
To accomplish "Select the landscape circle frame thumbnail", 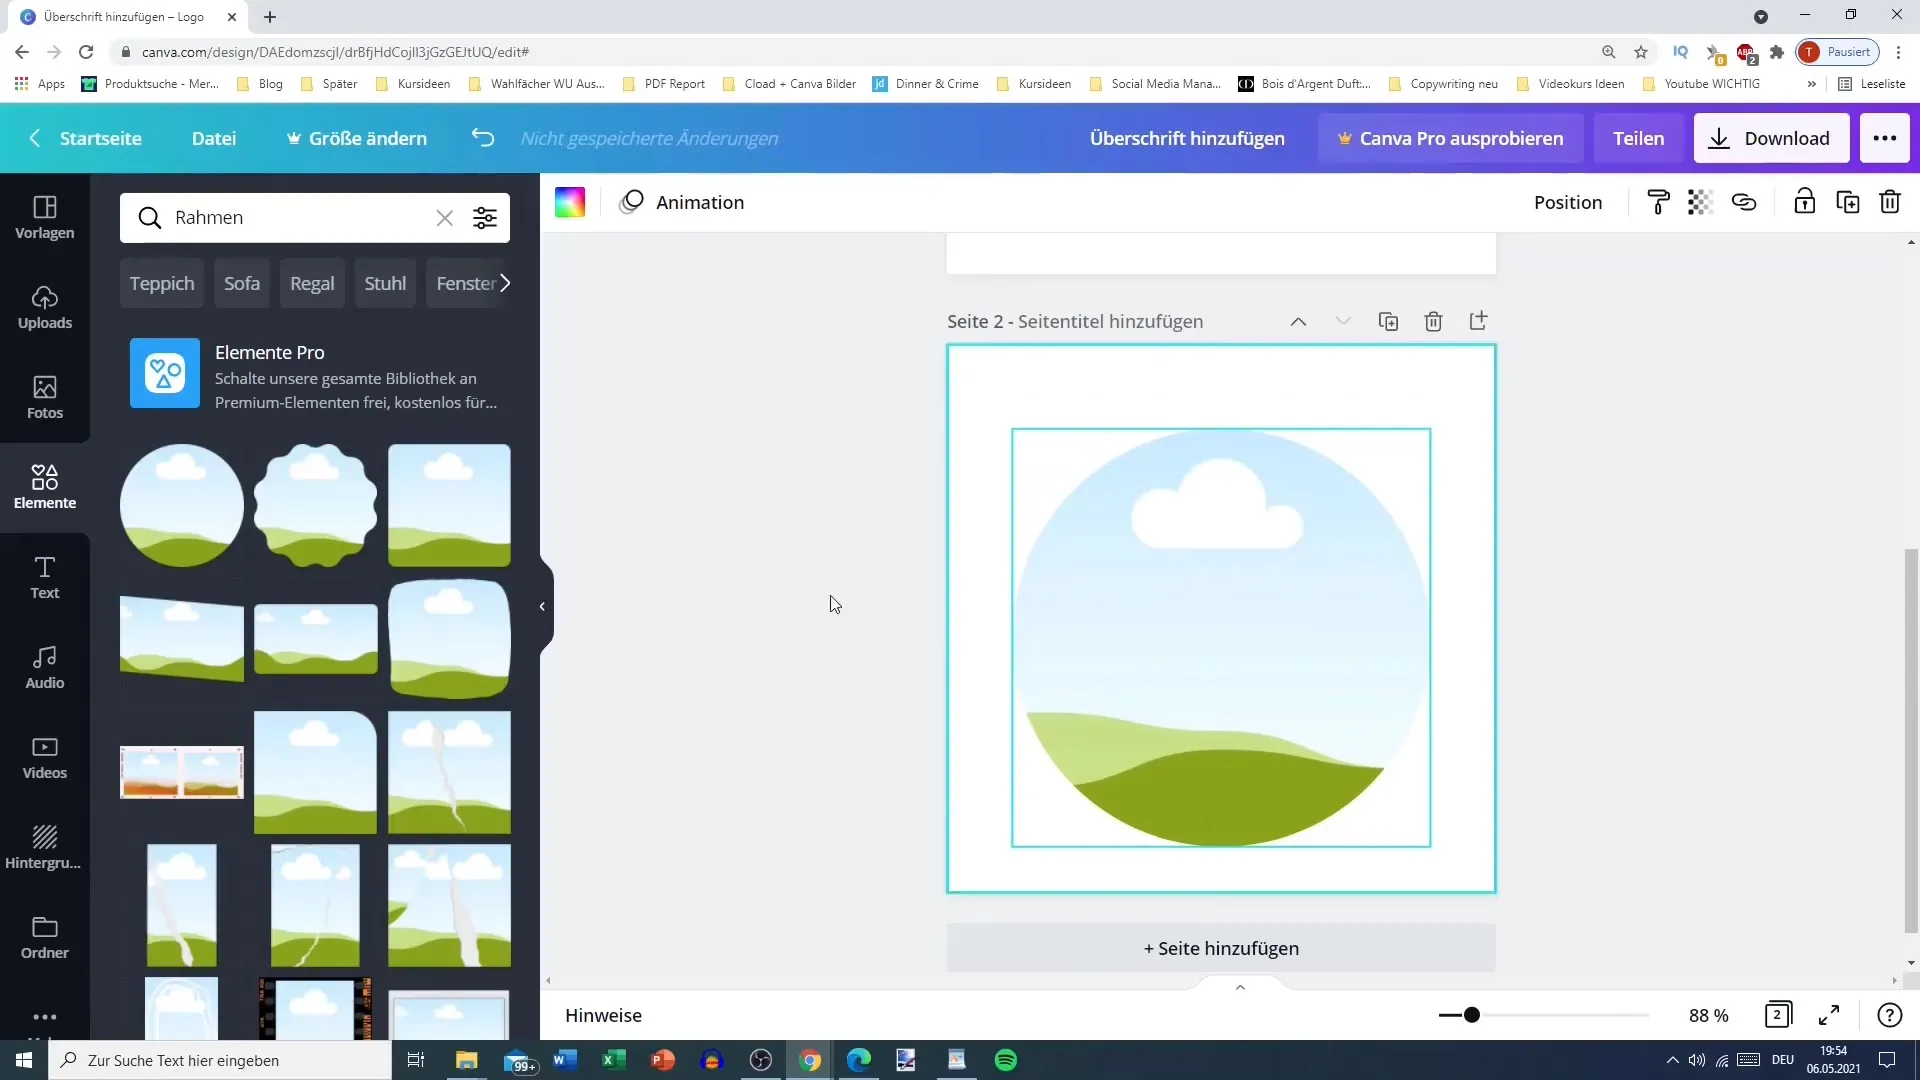I will (182, 505).
